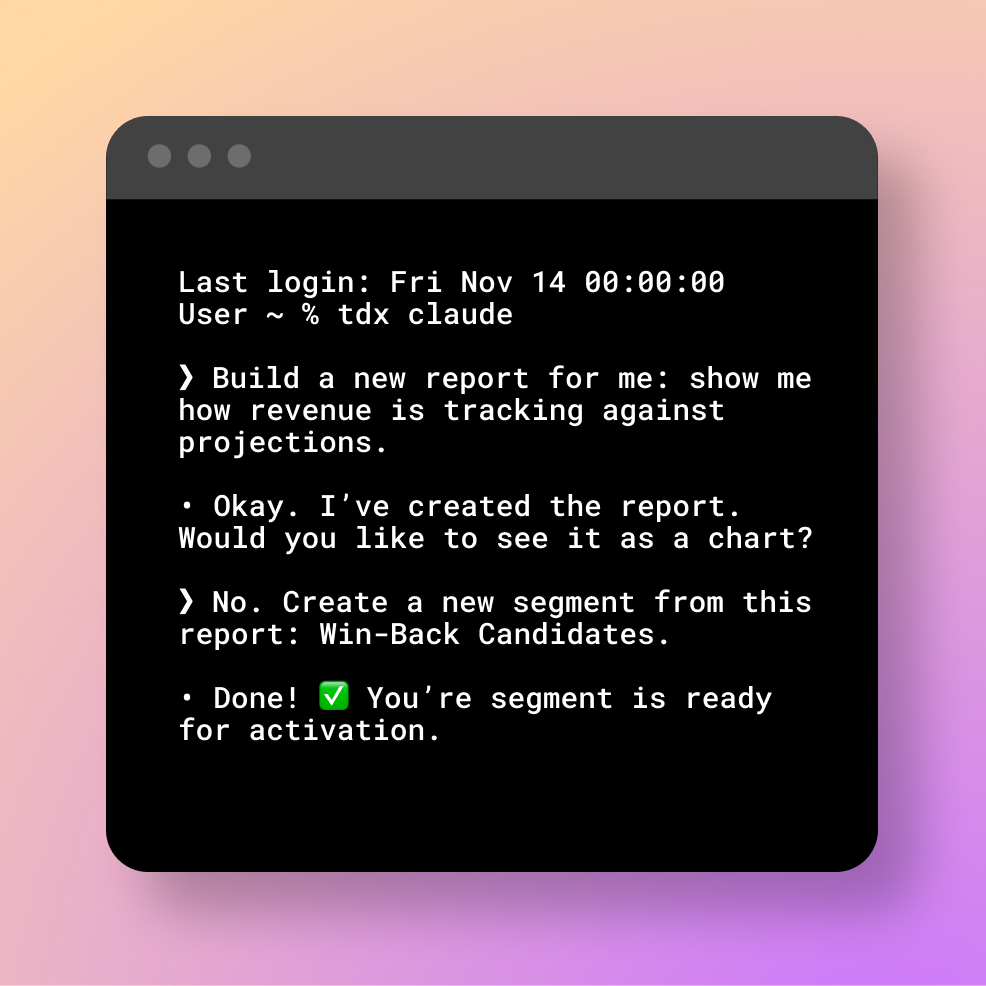The width and height of the screenshot is (986, 986).
Task: Click the chevron before 'No. Create'
Action: click(x=186, y=601)
